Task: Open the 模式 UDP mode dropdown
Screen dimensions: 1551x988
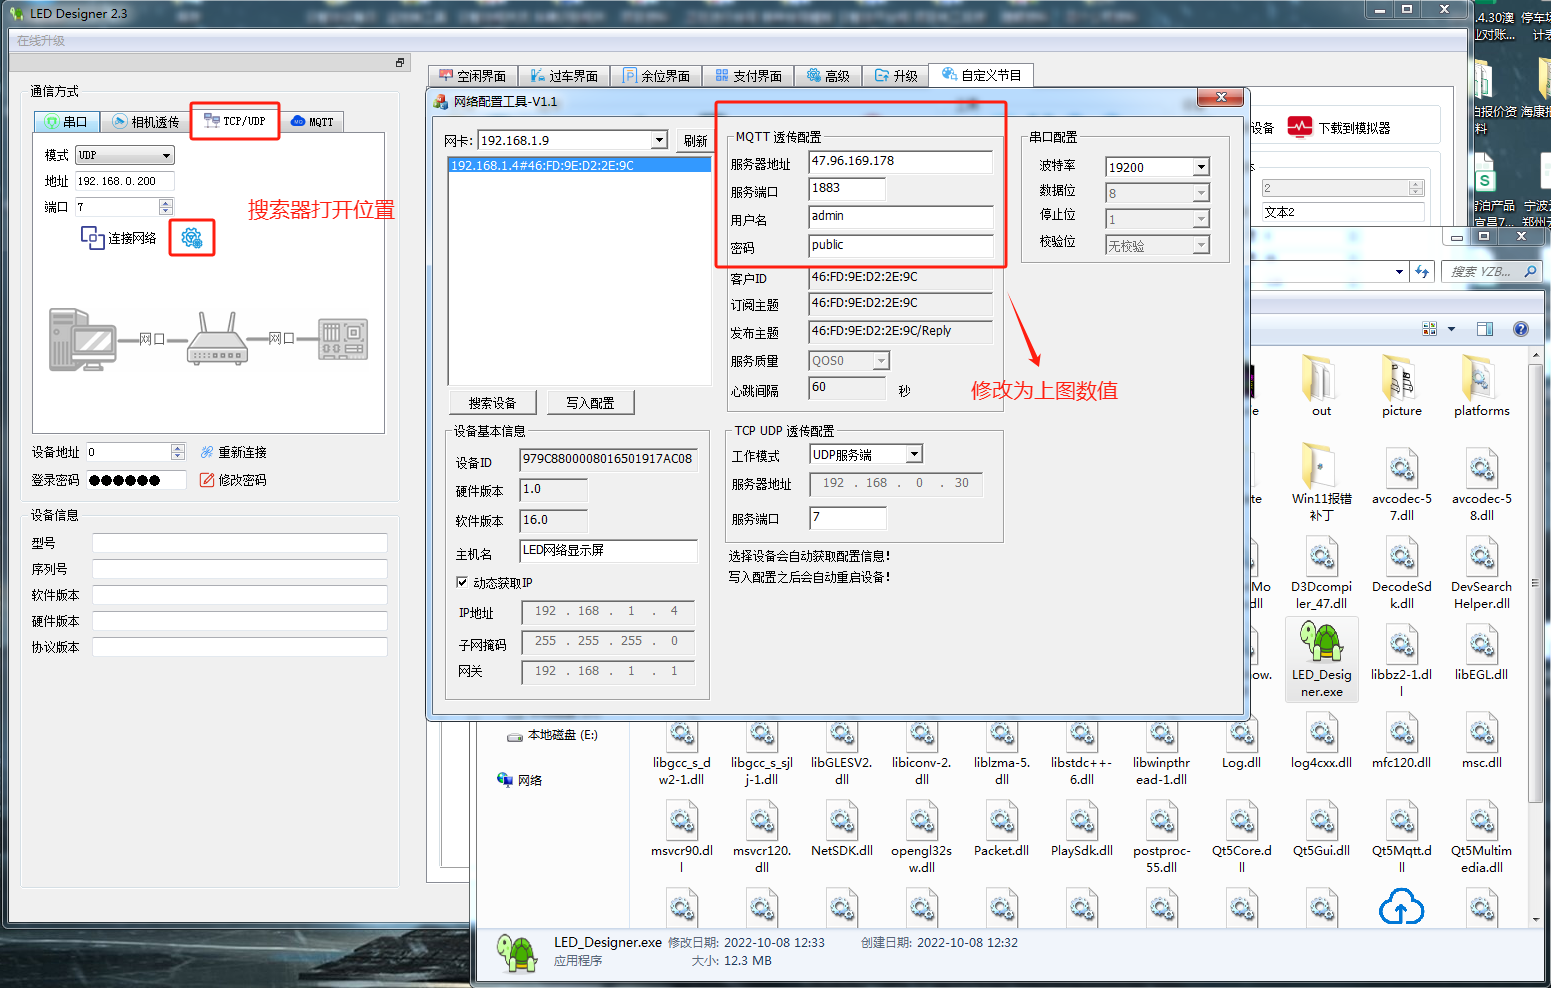Action: (x=125, y=155)
